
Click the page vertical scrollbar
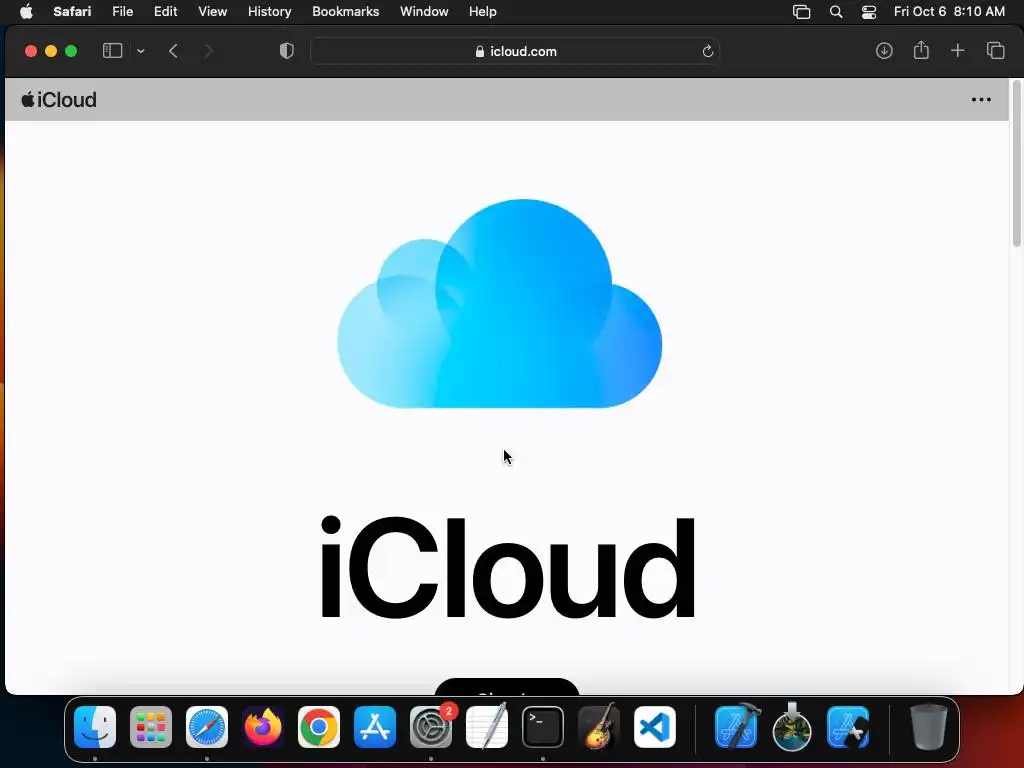(x=1016, y=163)
